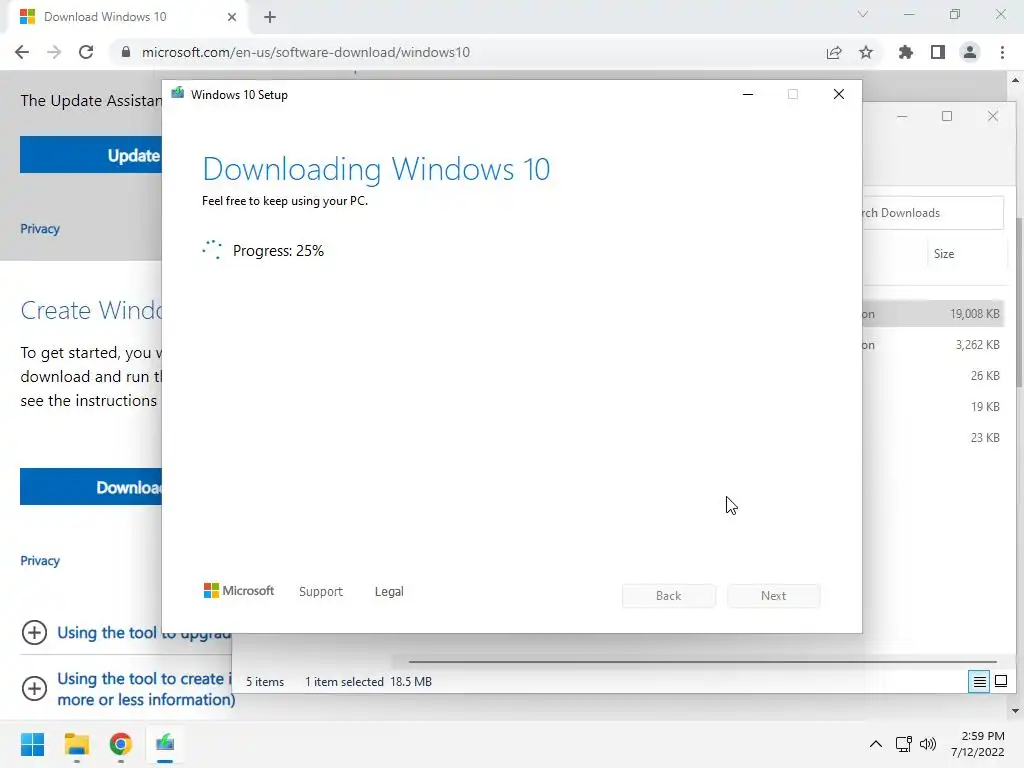1024x768 pixels.
Task: Maximize the File Explorer window
Action: [x=947, y=116]
